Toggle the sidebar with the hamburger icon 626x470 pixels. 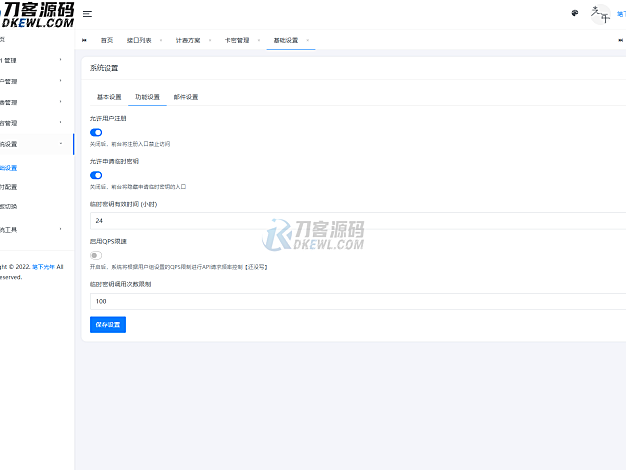click(x=87, y=14)
